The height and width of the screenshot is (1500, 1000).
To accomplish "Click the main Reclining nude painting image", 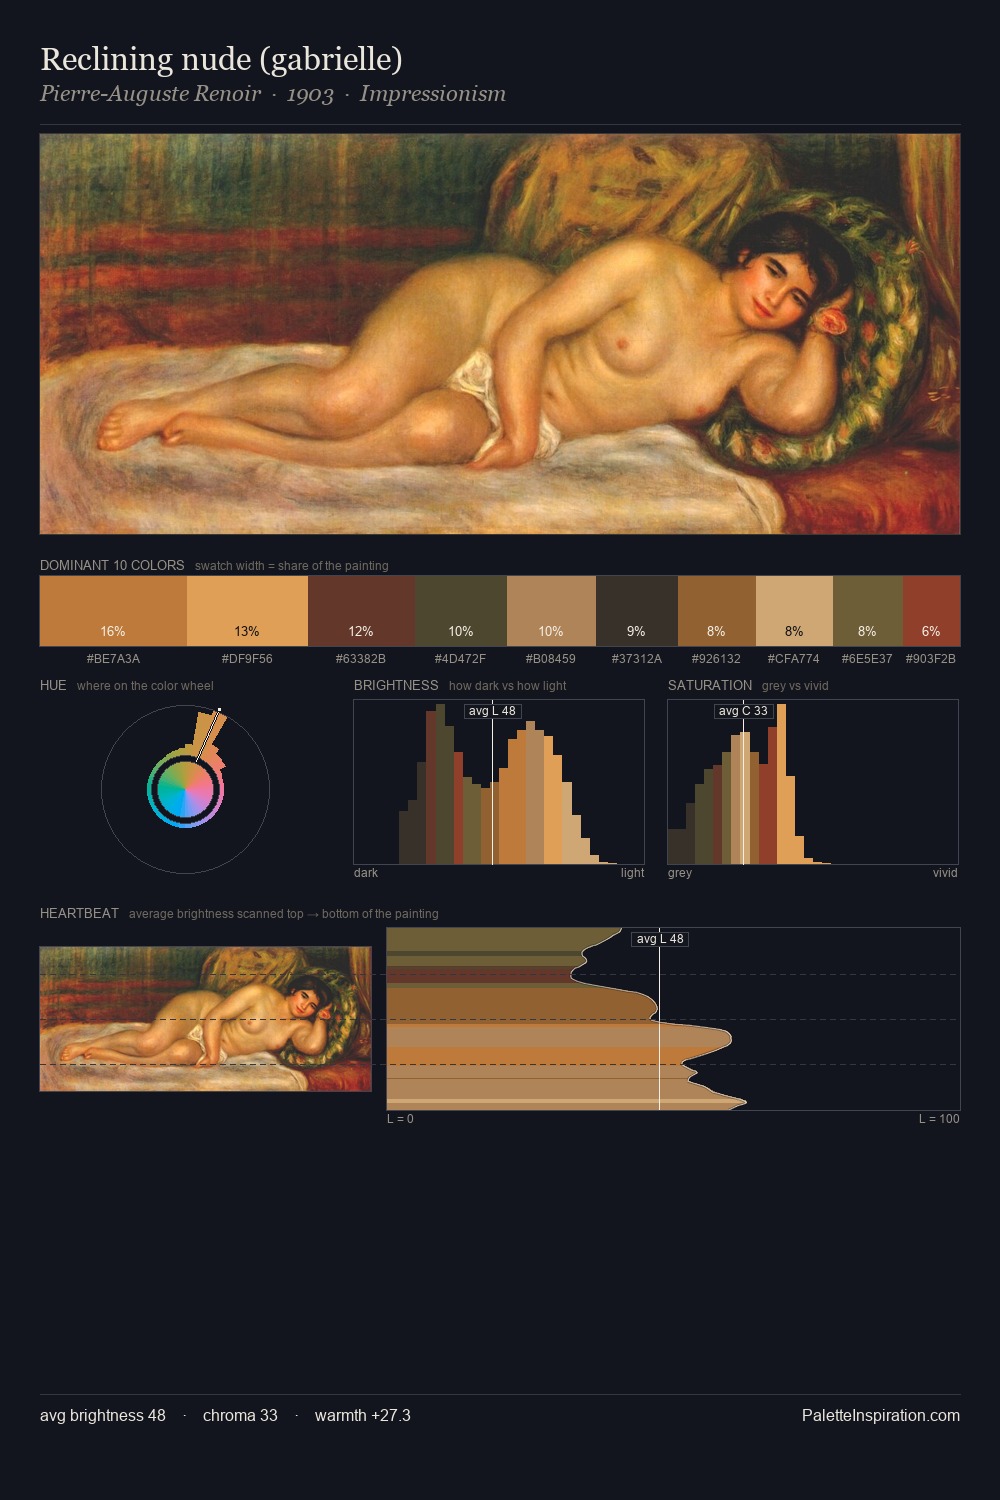I will [x=500, y=334].
